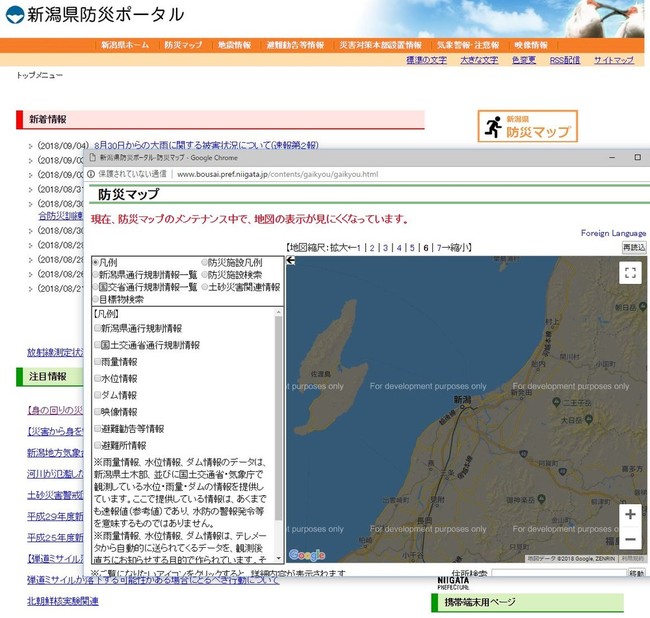Click the site info icon beside URL

tap(91, 174)
